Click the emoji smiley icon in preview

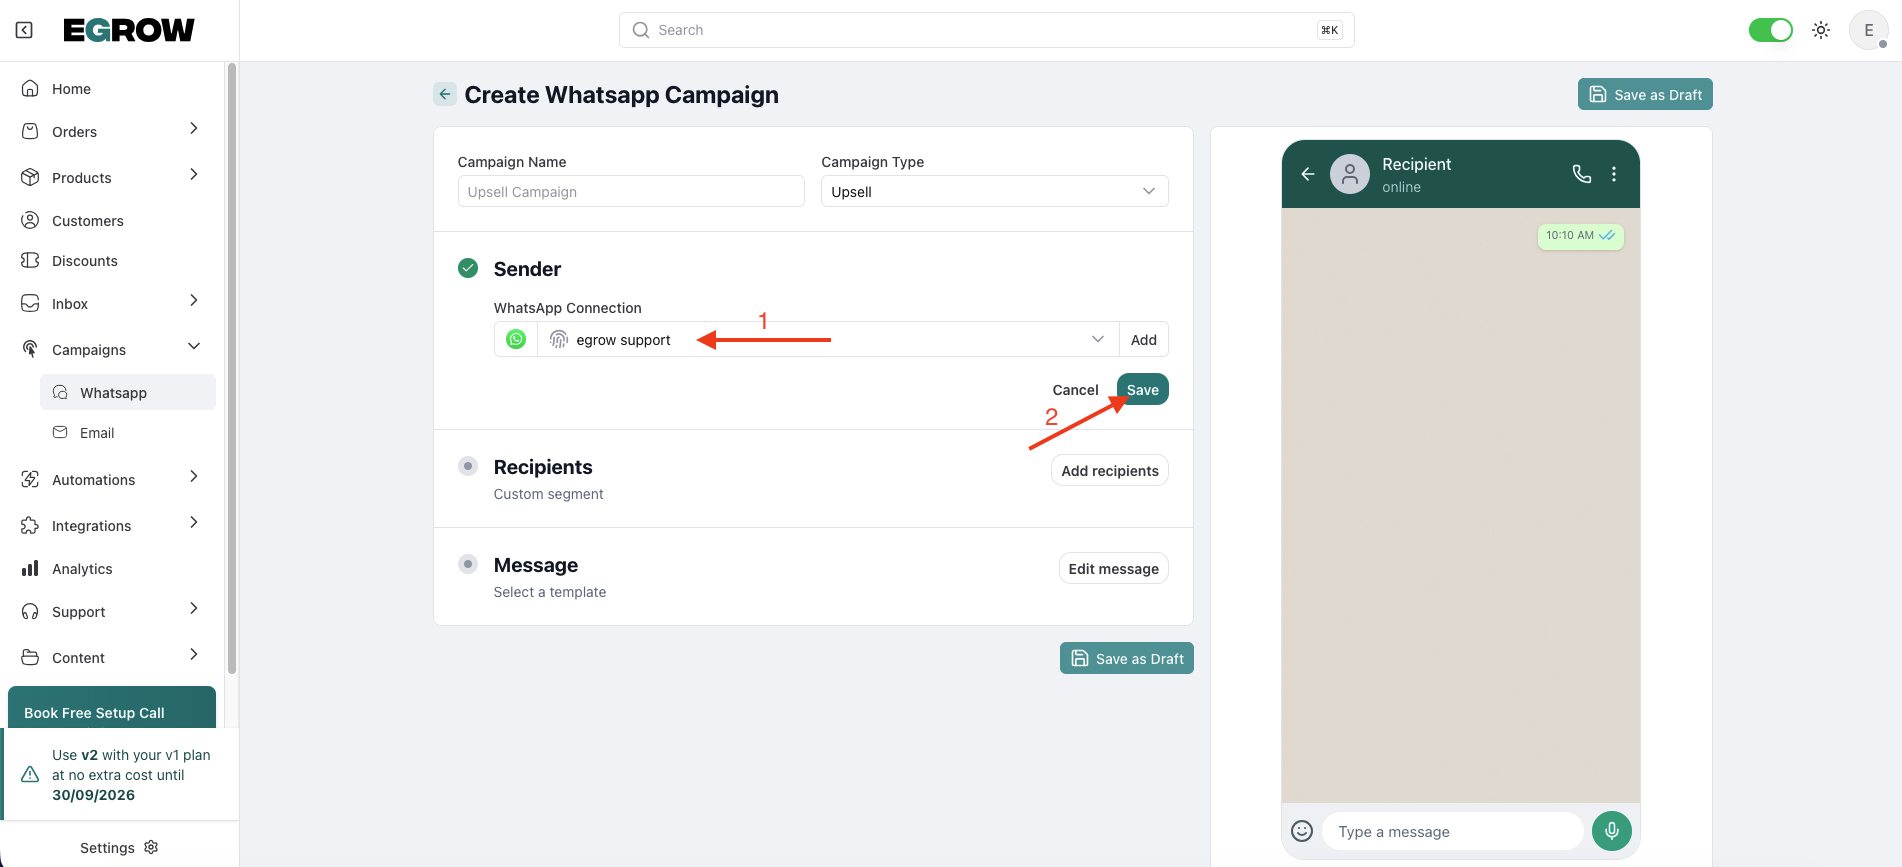(1302, 831)
